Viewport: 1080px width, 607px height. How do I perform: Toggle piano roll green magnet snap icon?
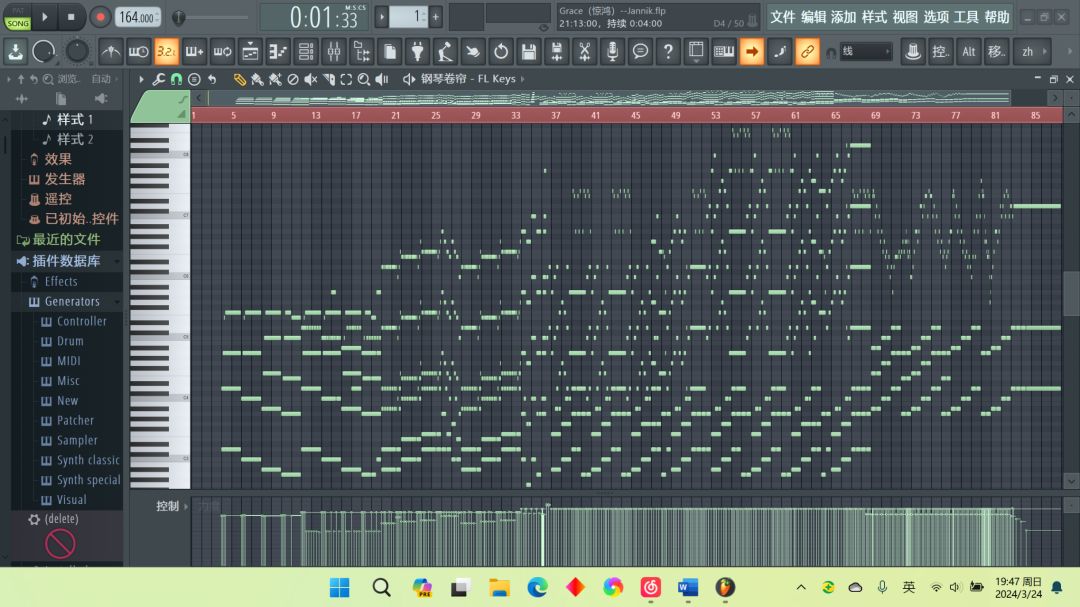point(176,79)
